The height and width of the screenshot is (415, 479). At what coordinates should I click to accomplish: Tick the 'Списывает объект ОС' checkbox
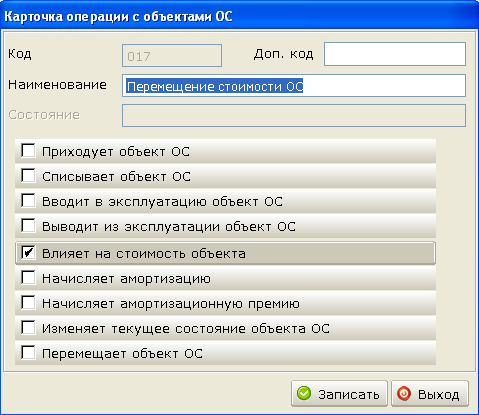(x=28, y=175)
